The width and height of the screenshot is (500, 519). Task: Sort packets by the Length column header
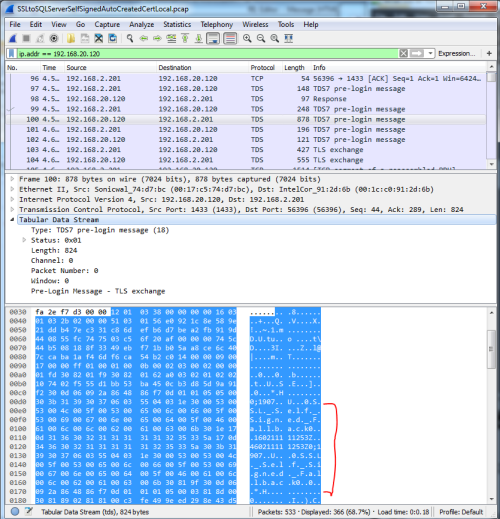coord(297,68)
